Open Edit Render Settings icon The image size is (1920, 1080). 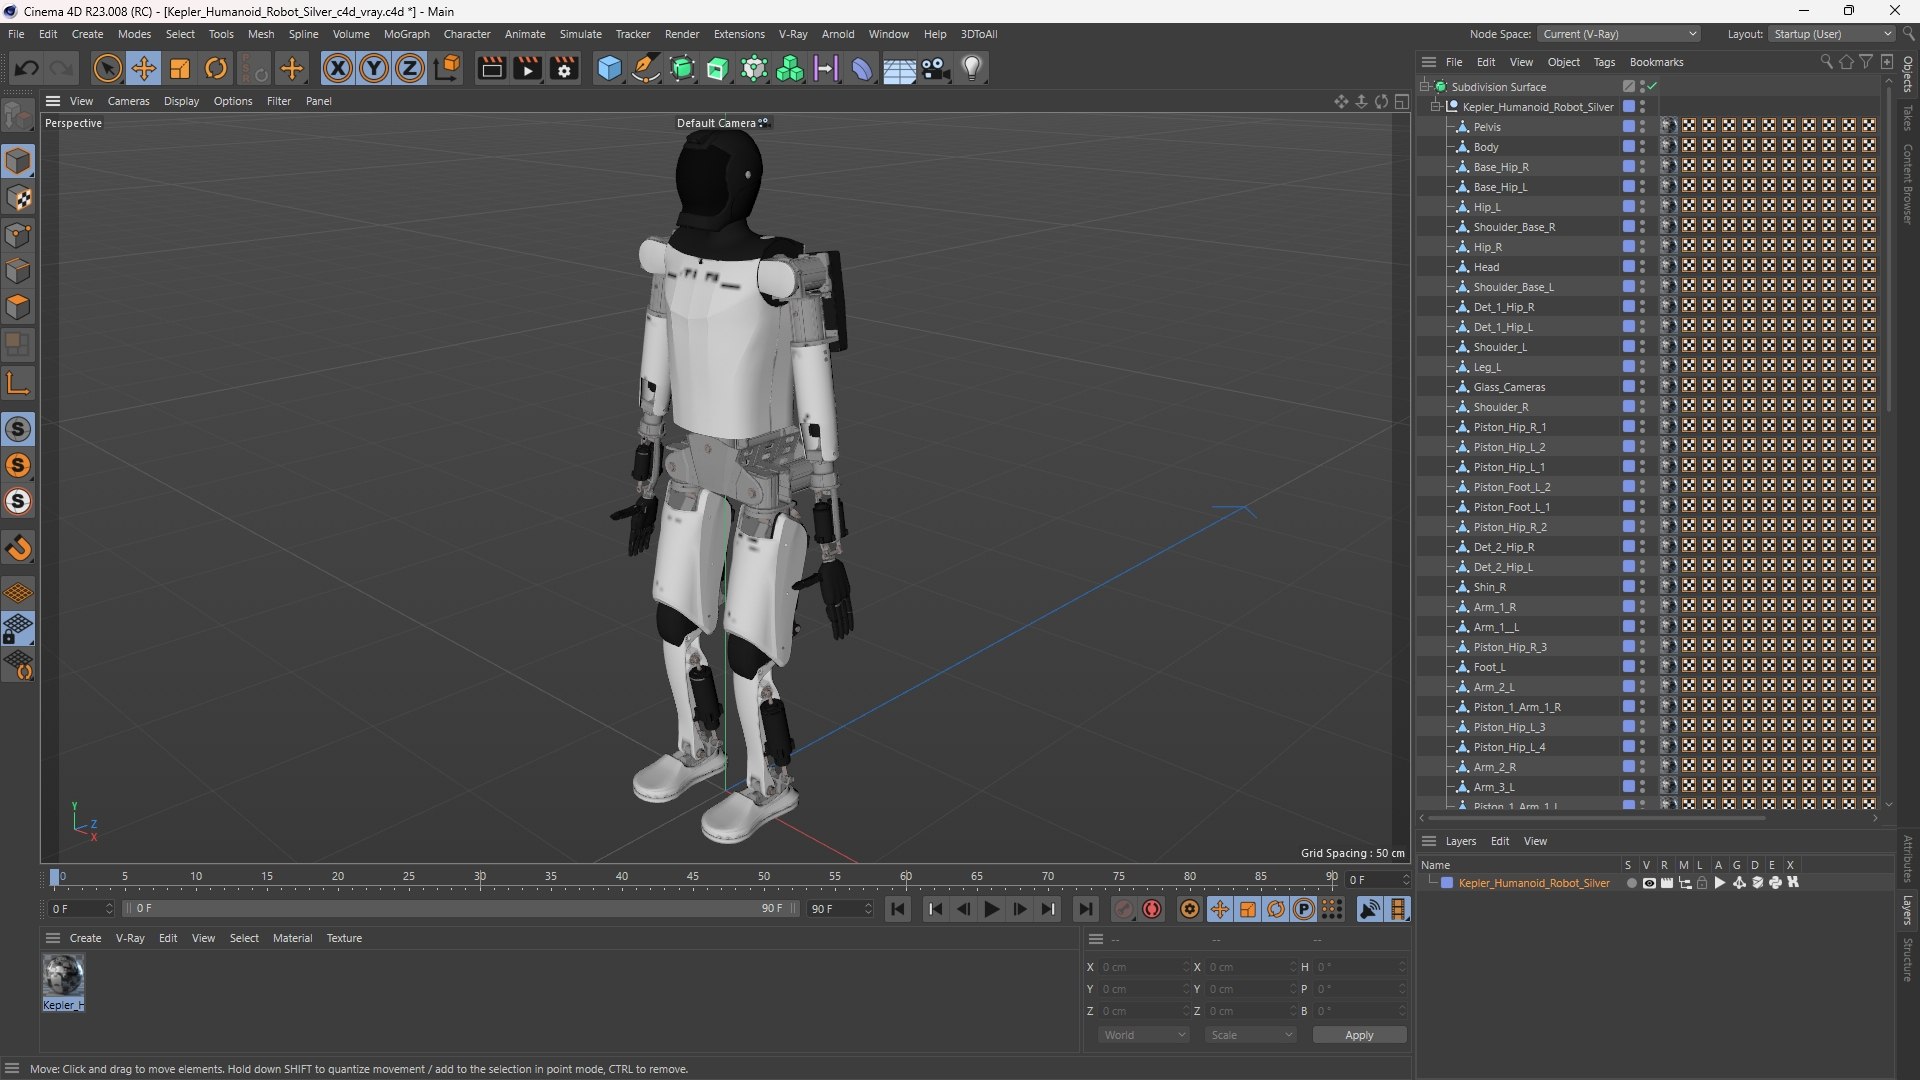(564, 68)
